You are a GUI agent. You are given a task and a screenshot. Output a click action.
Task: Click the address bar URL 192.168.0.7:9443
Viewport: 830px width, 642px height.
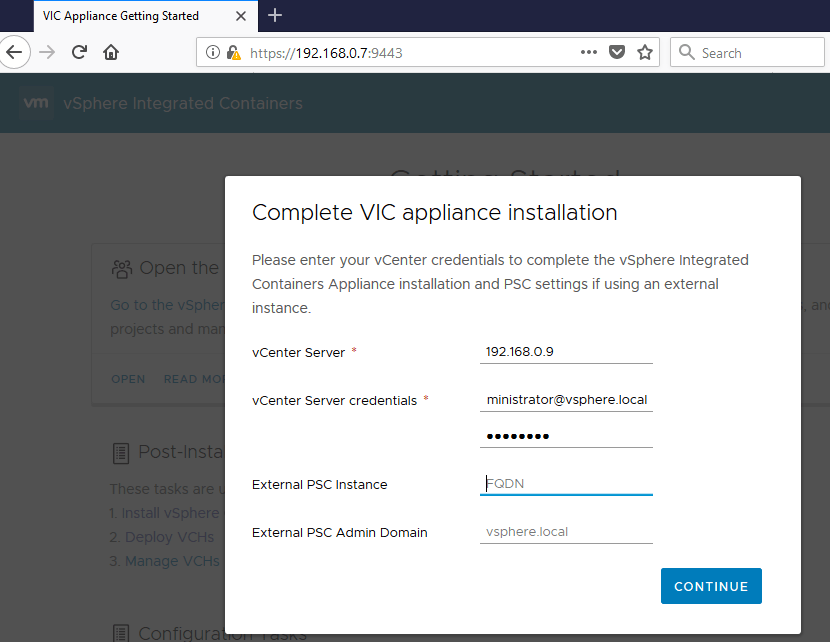pyautogui.click(x=326, y=53)
